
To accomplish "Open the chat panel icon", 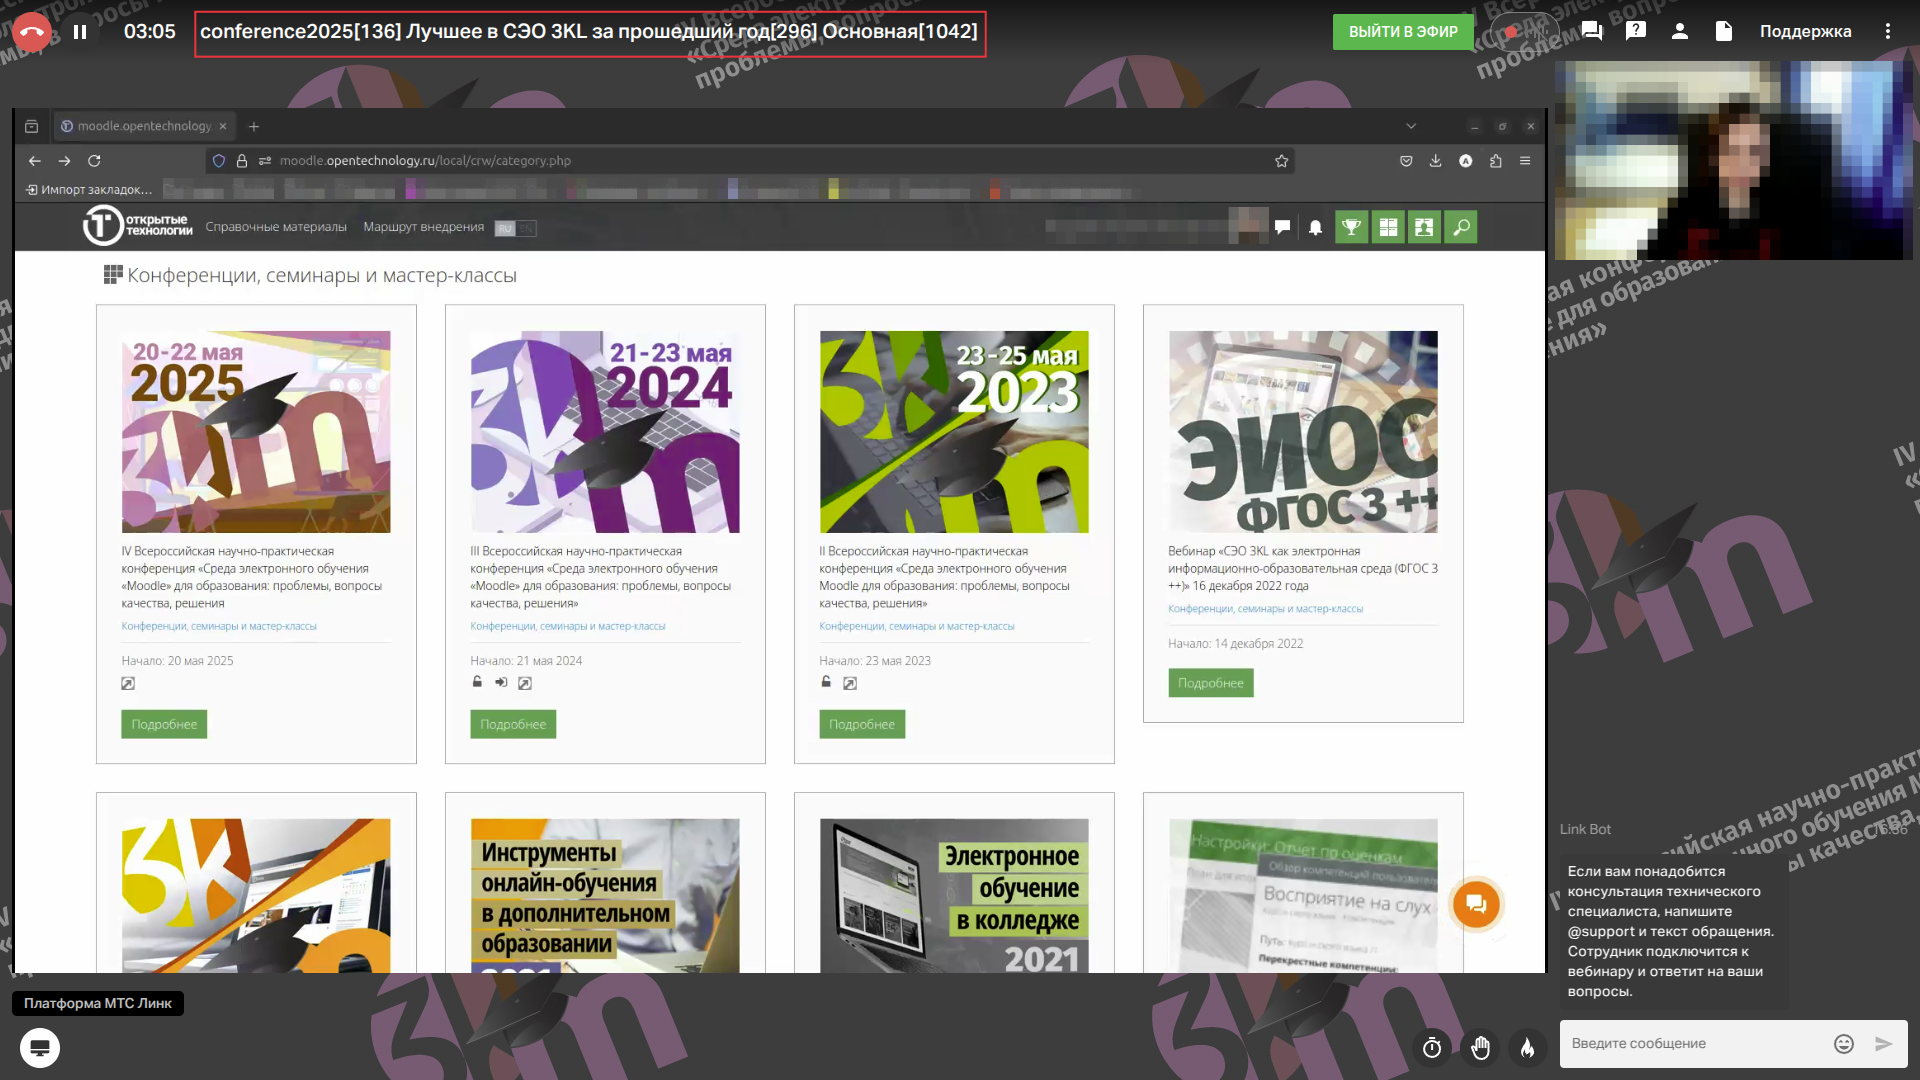I will (x=1592, y=31).
